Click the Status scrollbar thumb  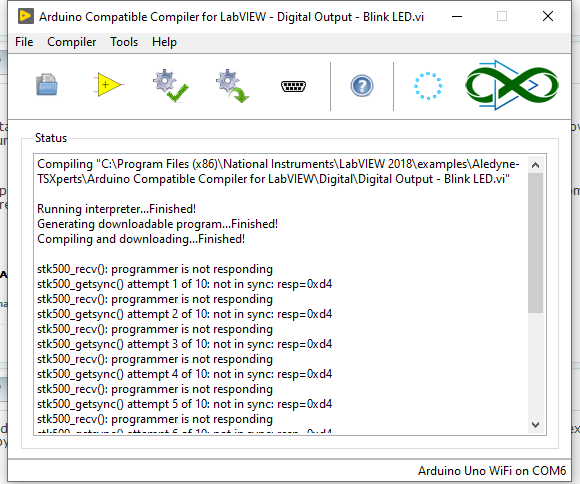click(535, 243)
